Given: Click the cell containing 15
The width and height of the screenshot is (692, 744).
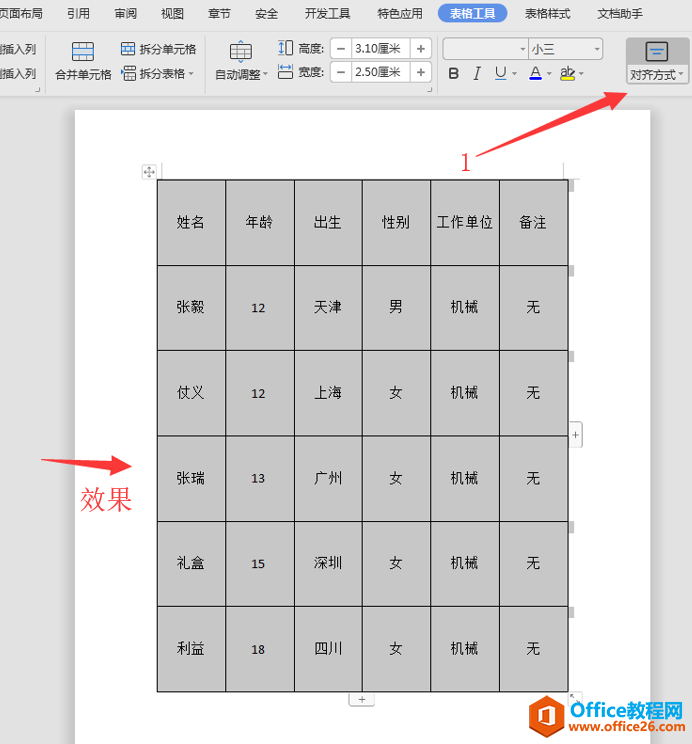Looking at the screenshot, I should click(x=260, y=564).
